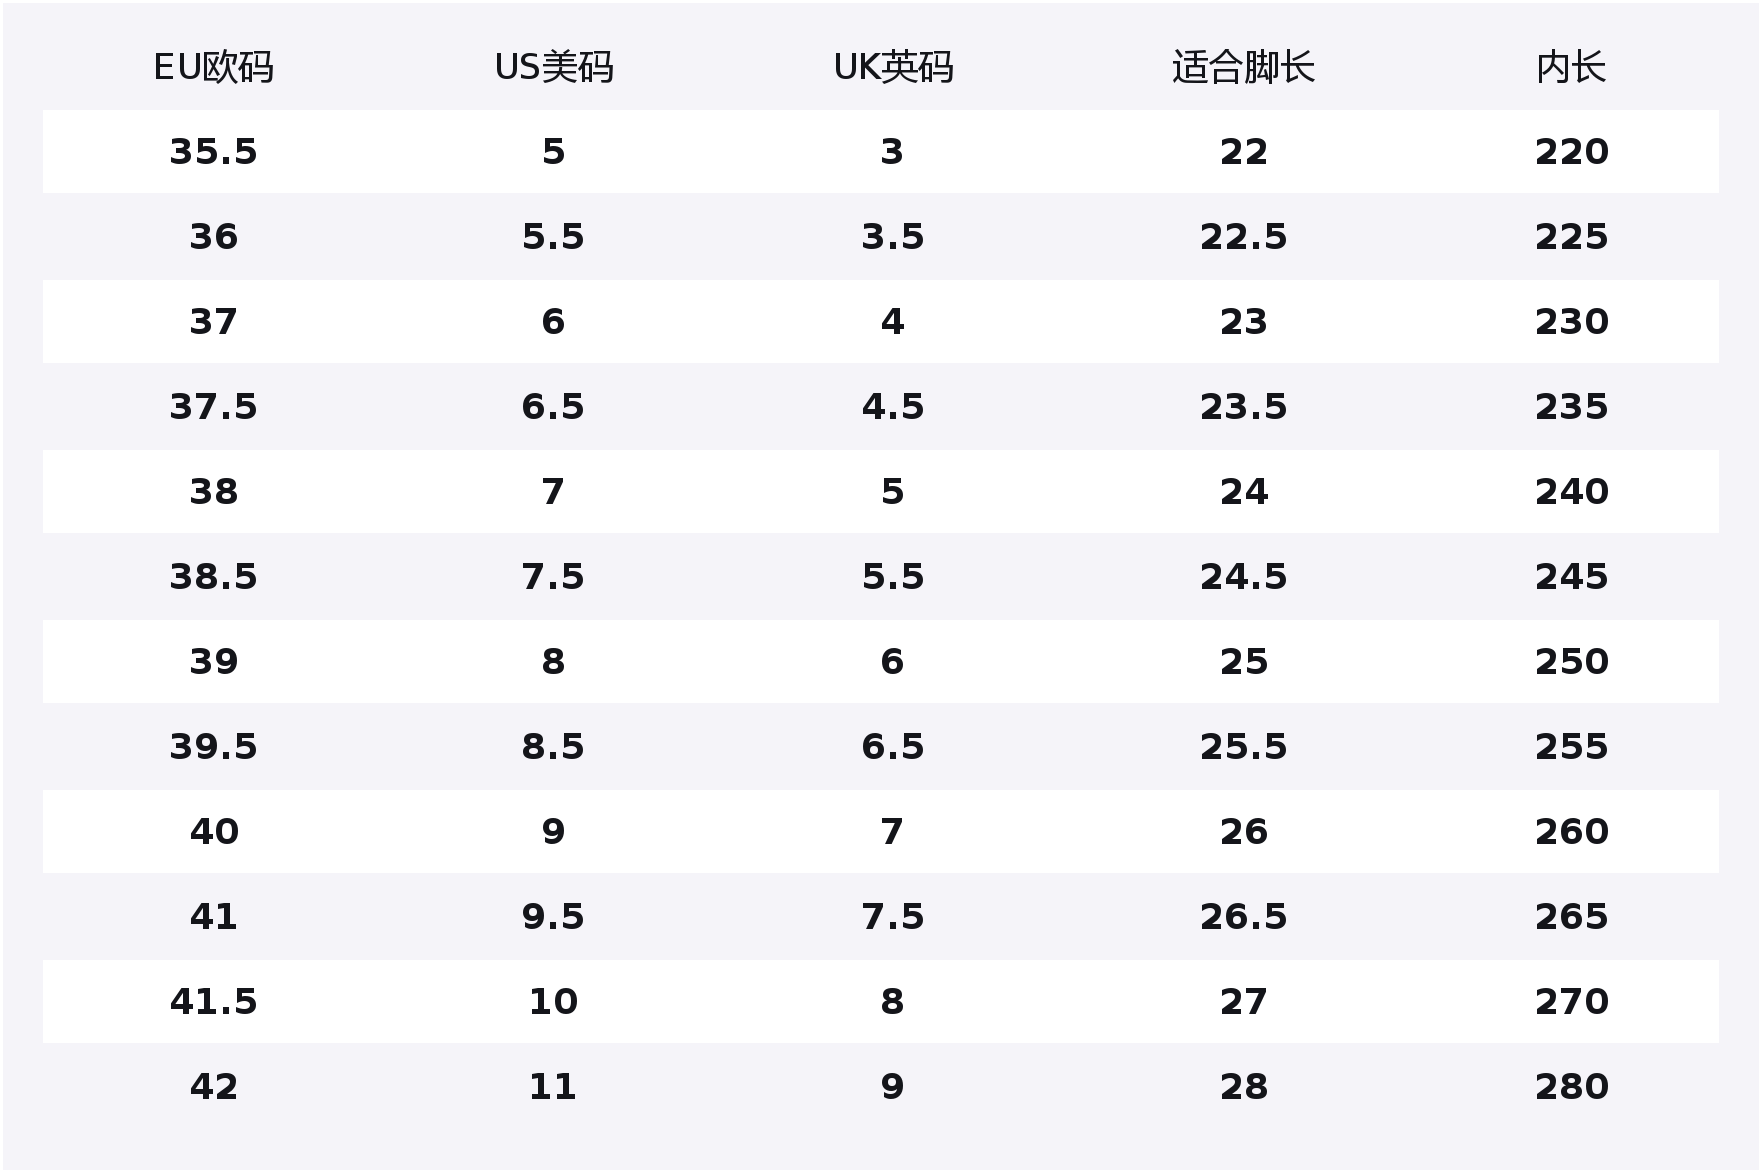Select US size 8.5 cell
The image size is (1762, 1173).
[x=553, y=747]
